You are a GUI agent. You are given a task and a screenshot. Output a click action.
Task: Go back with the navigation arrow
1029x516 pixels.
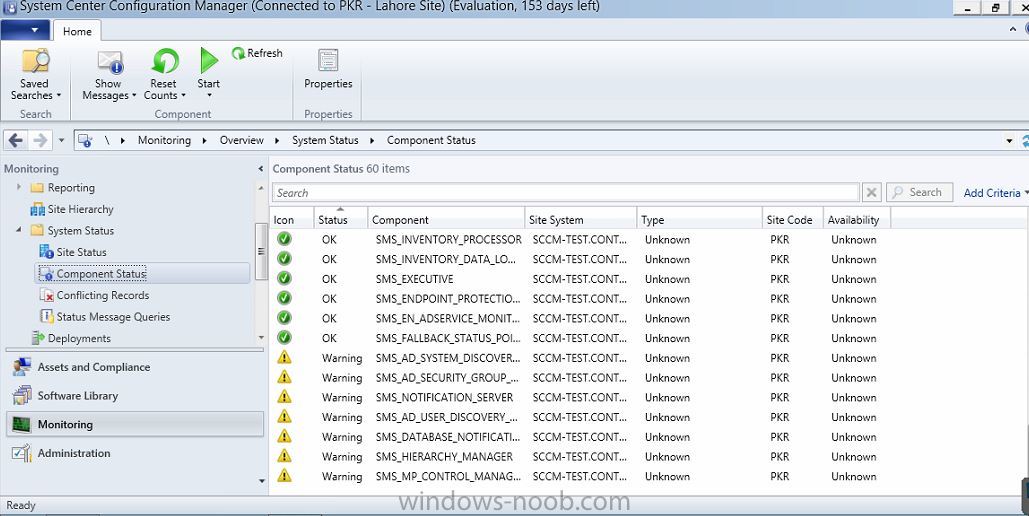coord(16,140)
